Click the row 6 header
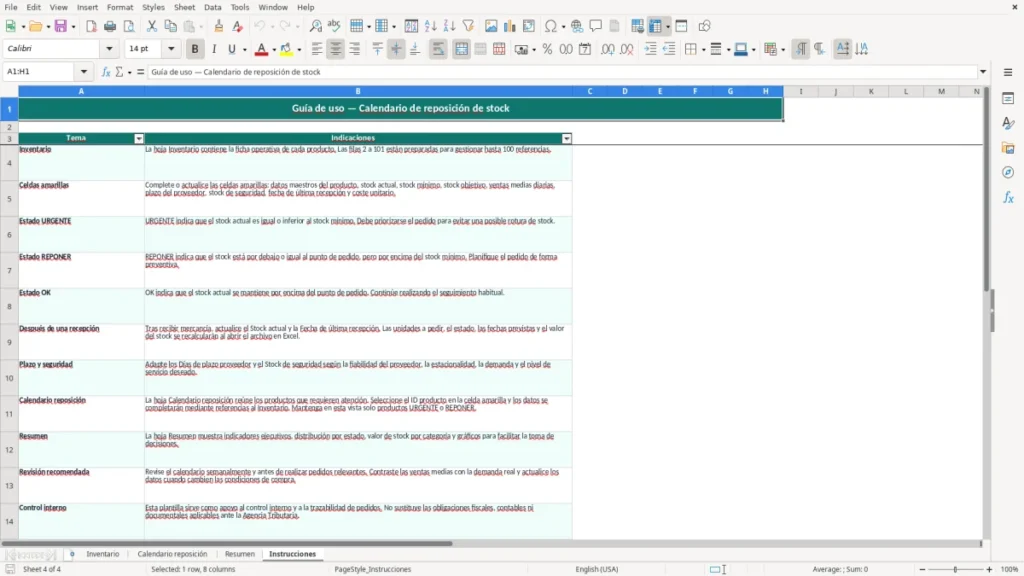 [x=9, y=234]
